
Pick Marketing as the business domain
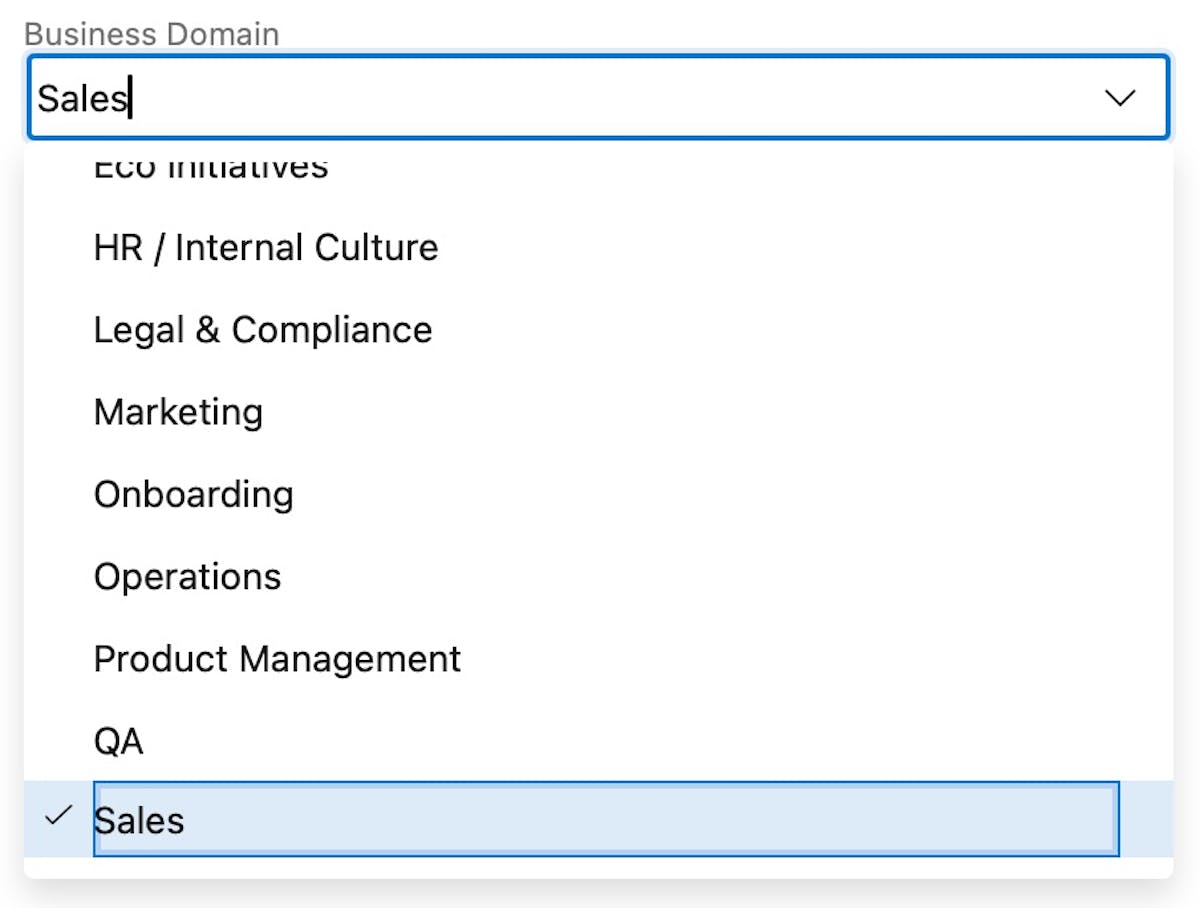178,412
